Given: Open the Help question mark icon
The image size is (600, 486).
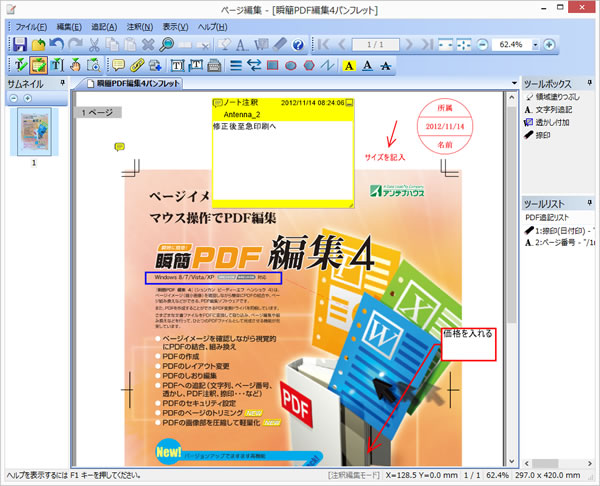Looking at the screenshot, I should pyautogui.click(x=298, y=45).
